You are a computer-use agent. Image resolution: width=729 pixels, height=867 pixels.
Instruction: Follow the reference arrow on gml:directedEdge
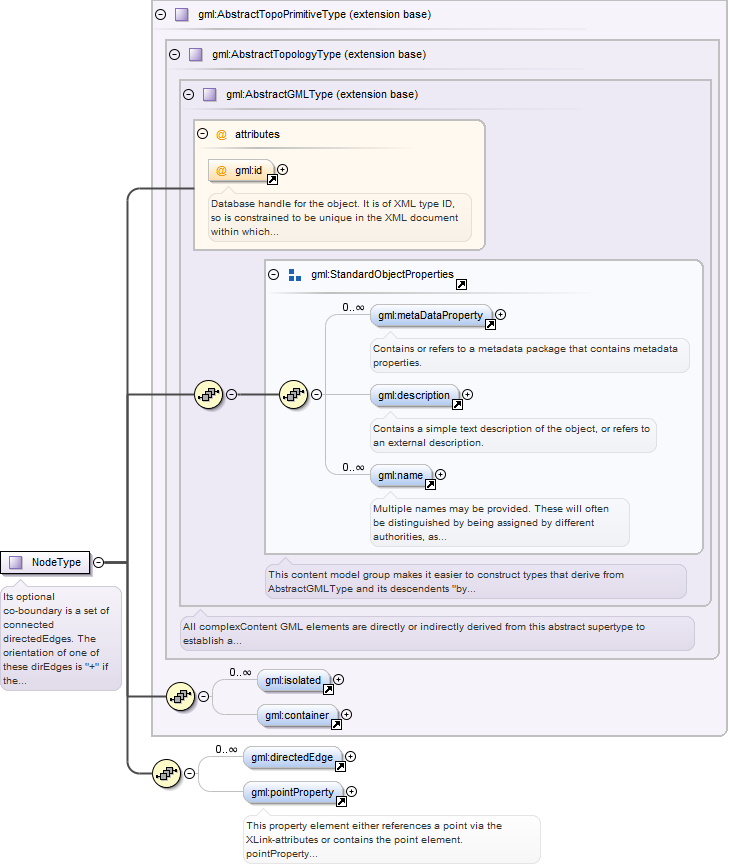341,766
